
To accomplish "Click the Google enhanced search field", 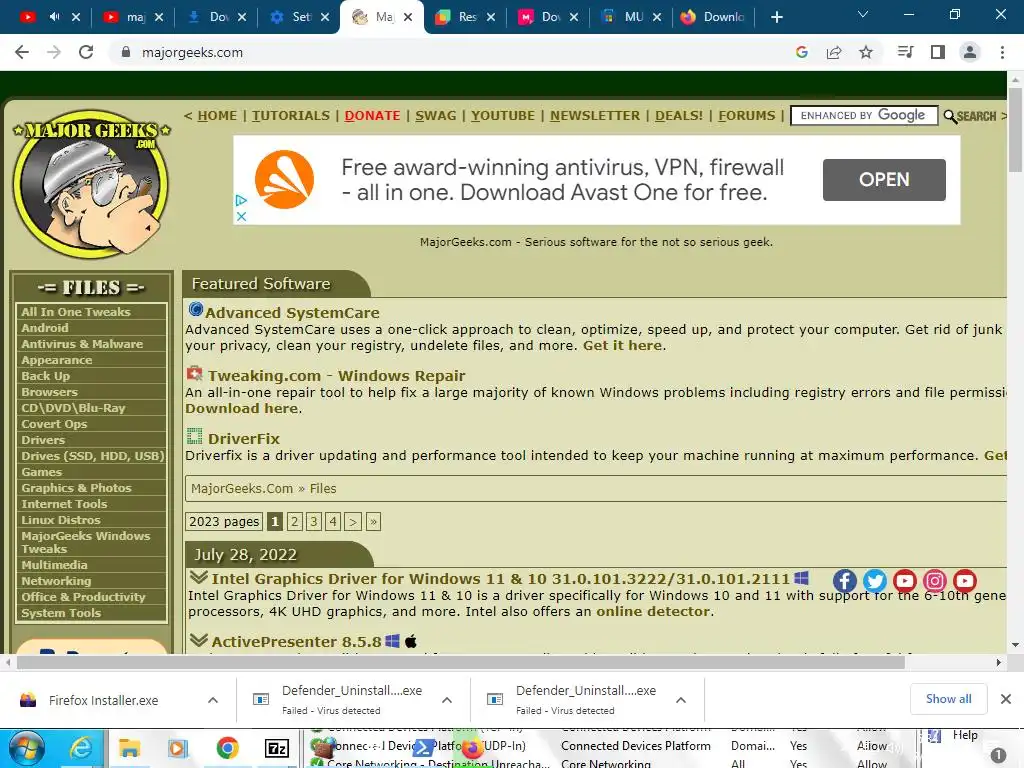I will [864, 116].
